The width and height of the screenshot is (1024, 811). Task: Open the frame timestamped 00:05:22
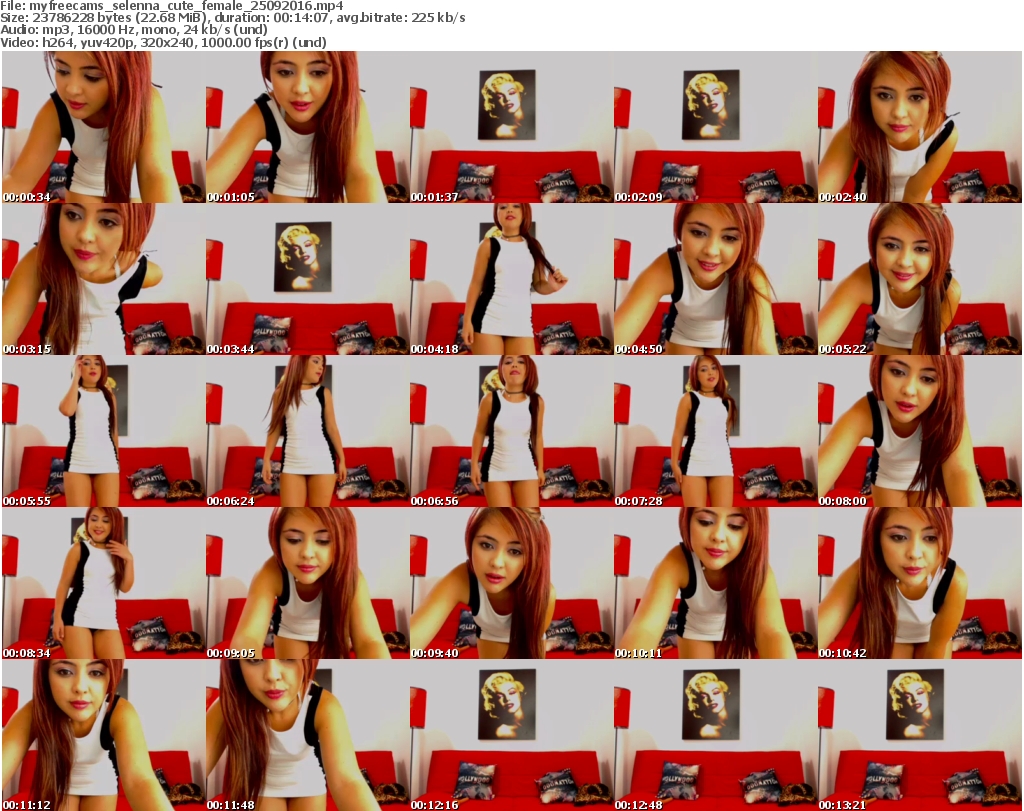919,280
